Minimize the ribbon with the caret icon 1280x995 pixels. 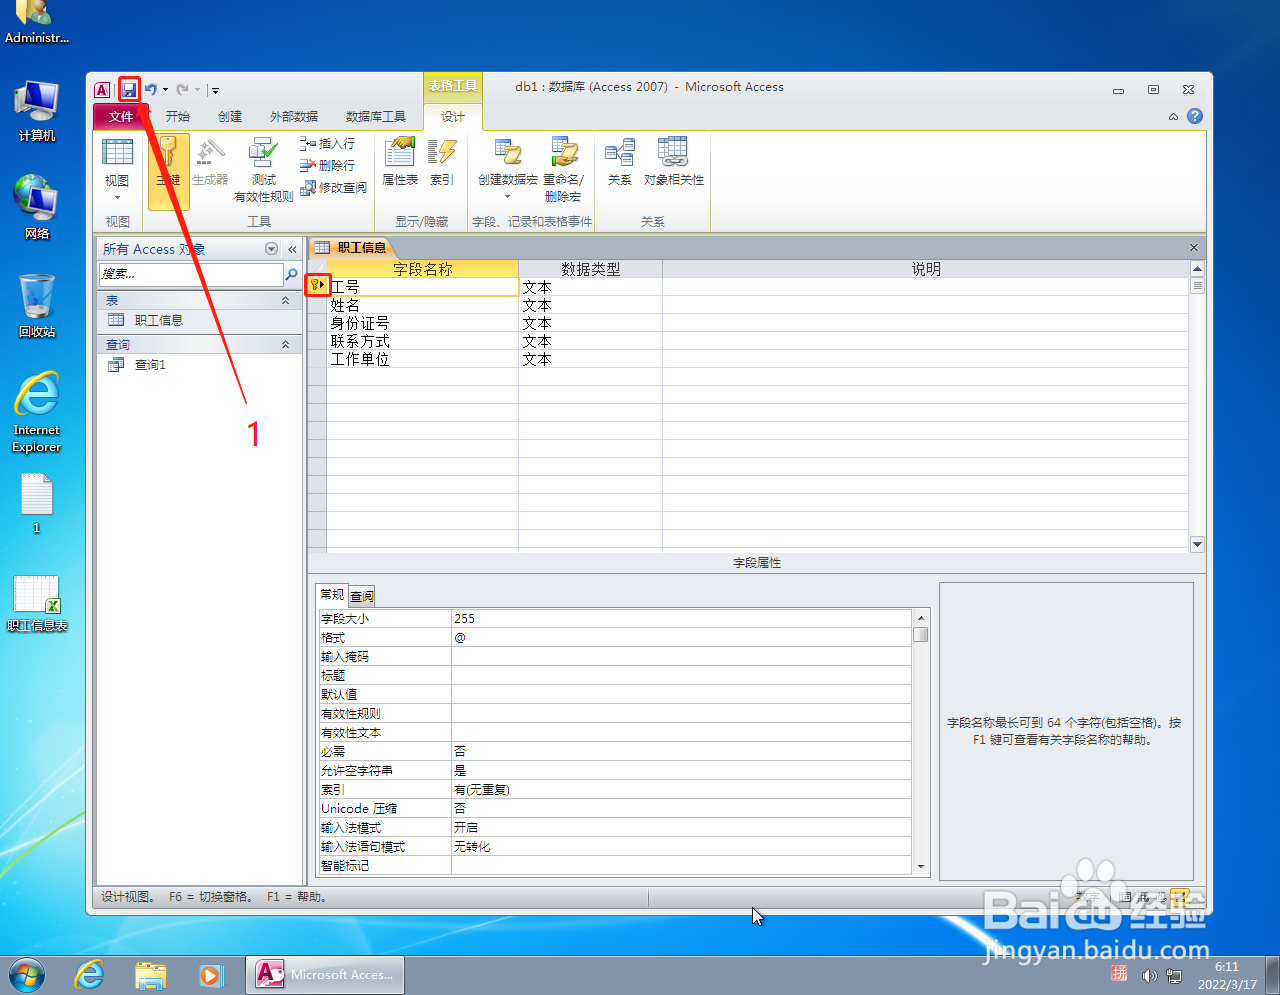1173,117
